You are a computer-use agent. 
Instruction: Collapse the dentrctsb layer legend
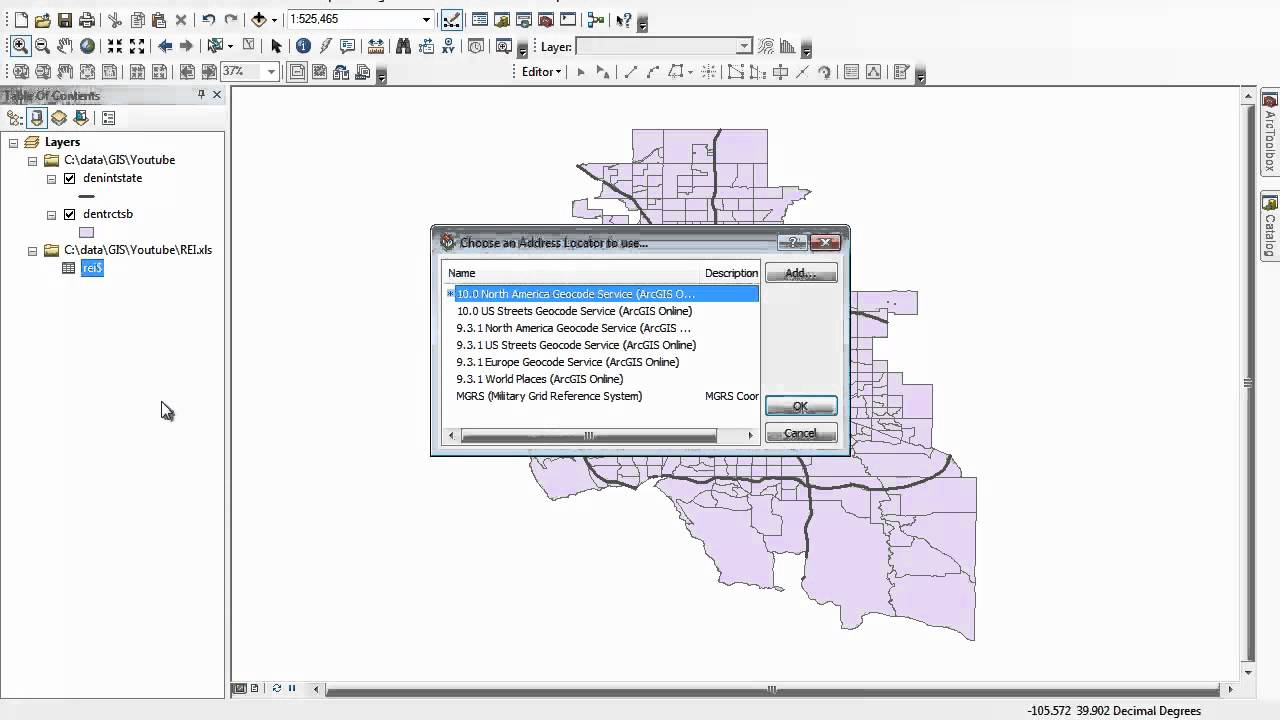pos(51,214)
